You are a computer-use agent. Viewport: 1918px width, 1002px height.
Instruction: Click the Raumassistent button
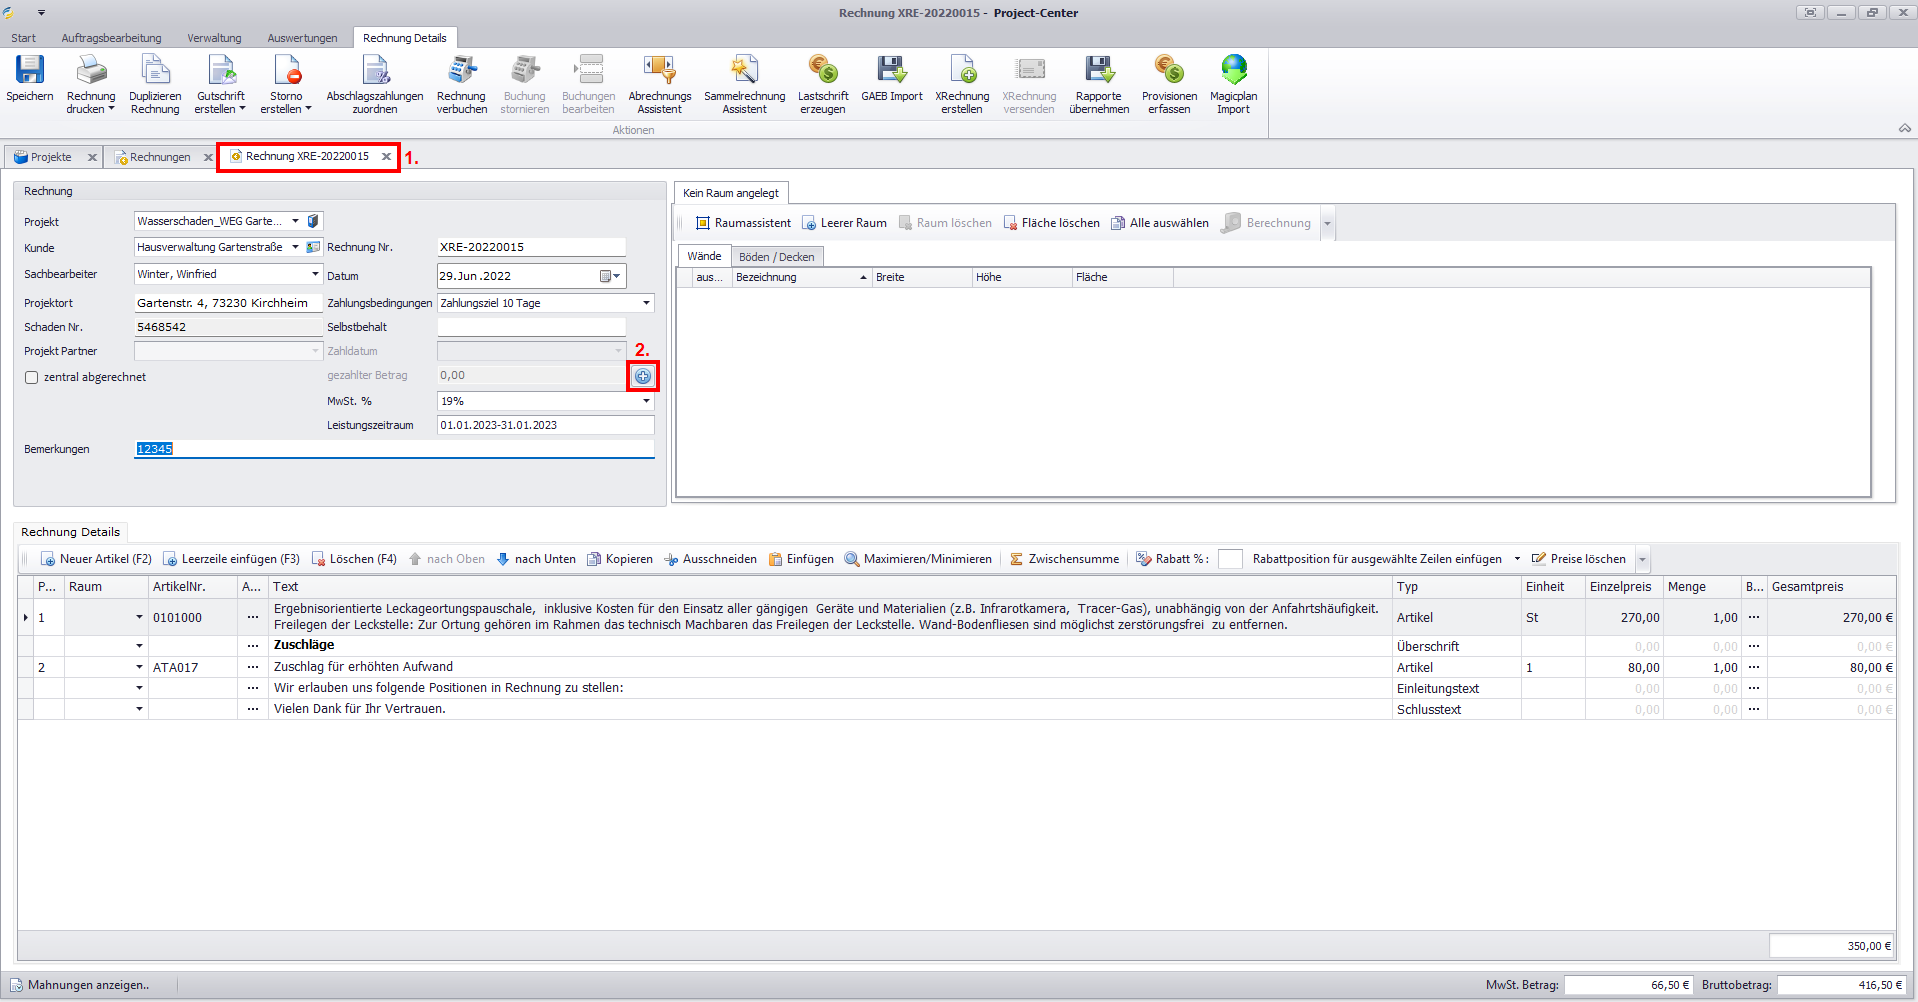click(743, 223)
